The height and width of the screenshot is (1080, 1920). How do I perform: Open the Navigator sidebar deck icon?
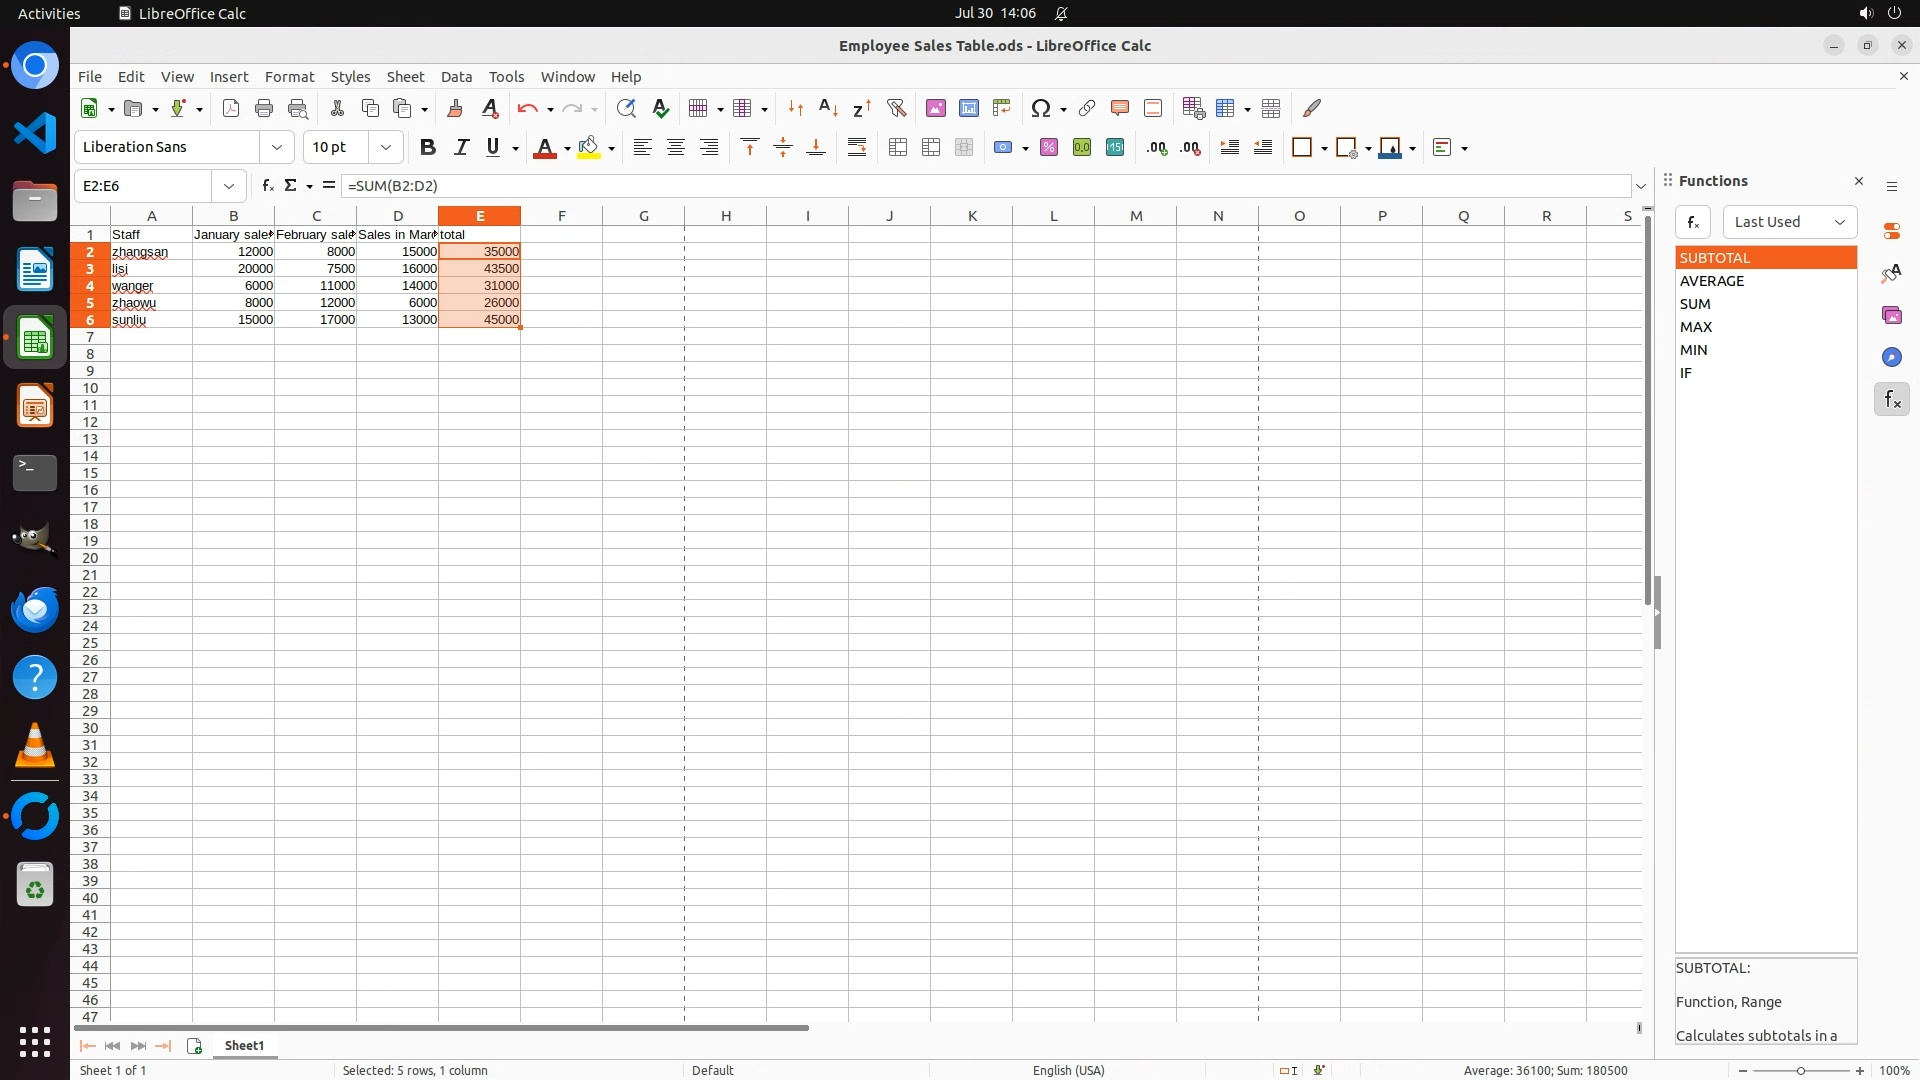click(x=1891, y=357)
